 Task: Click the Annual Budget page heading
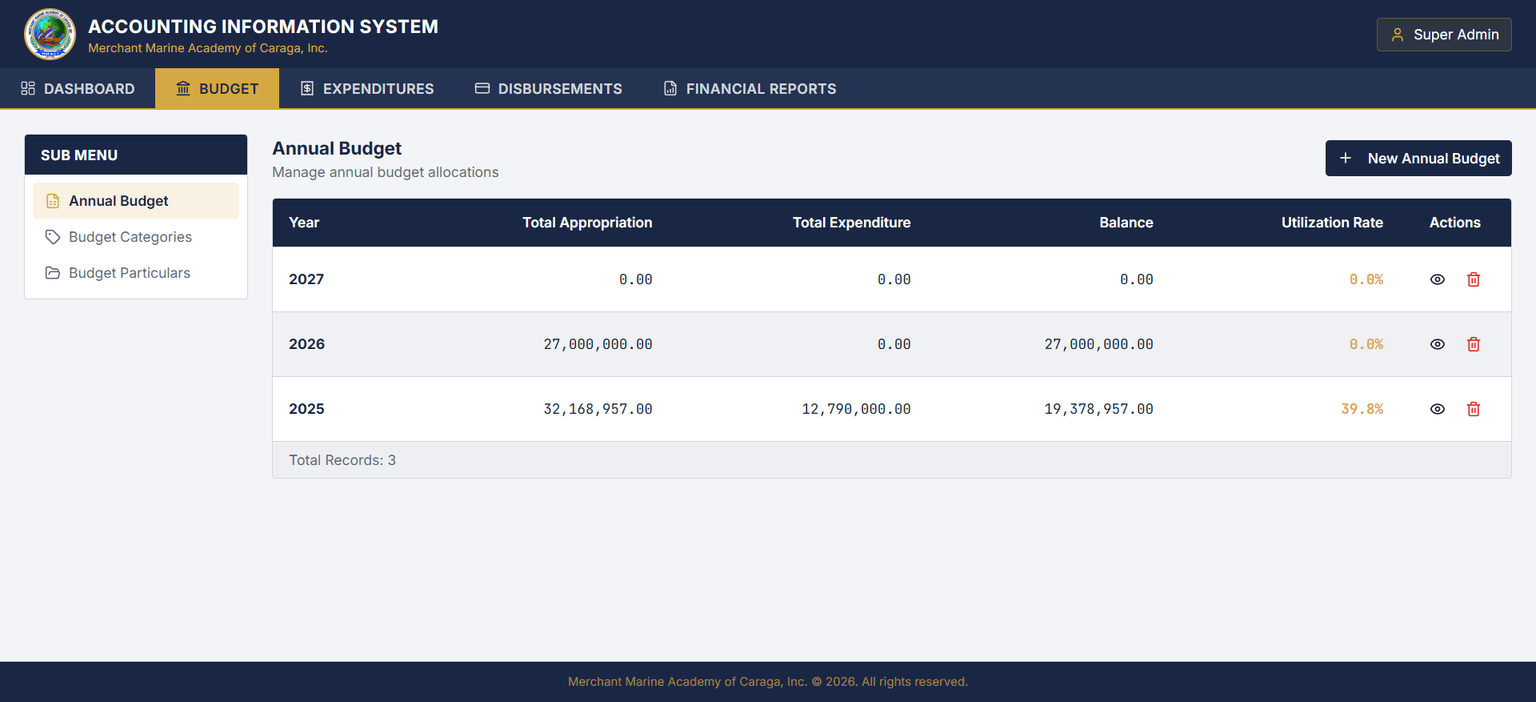click(x=337, y=148)
